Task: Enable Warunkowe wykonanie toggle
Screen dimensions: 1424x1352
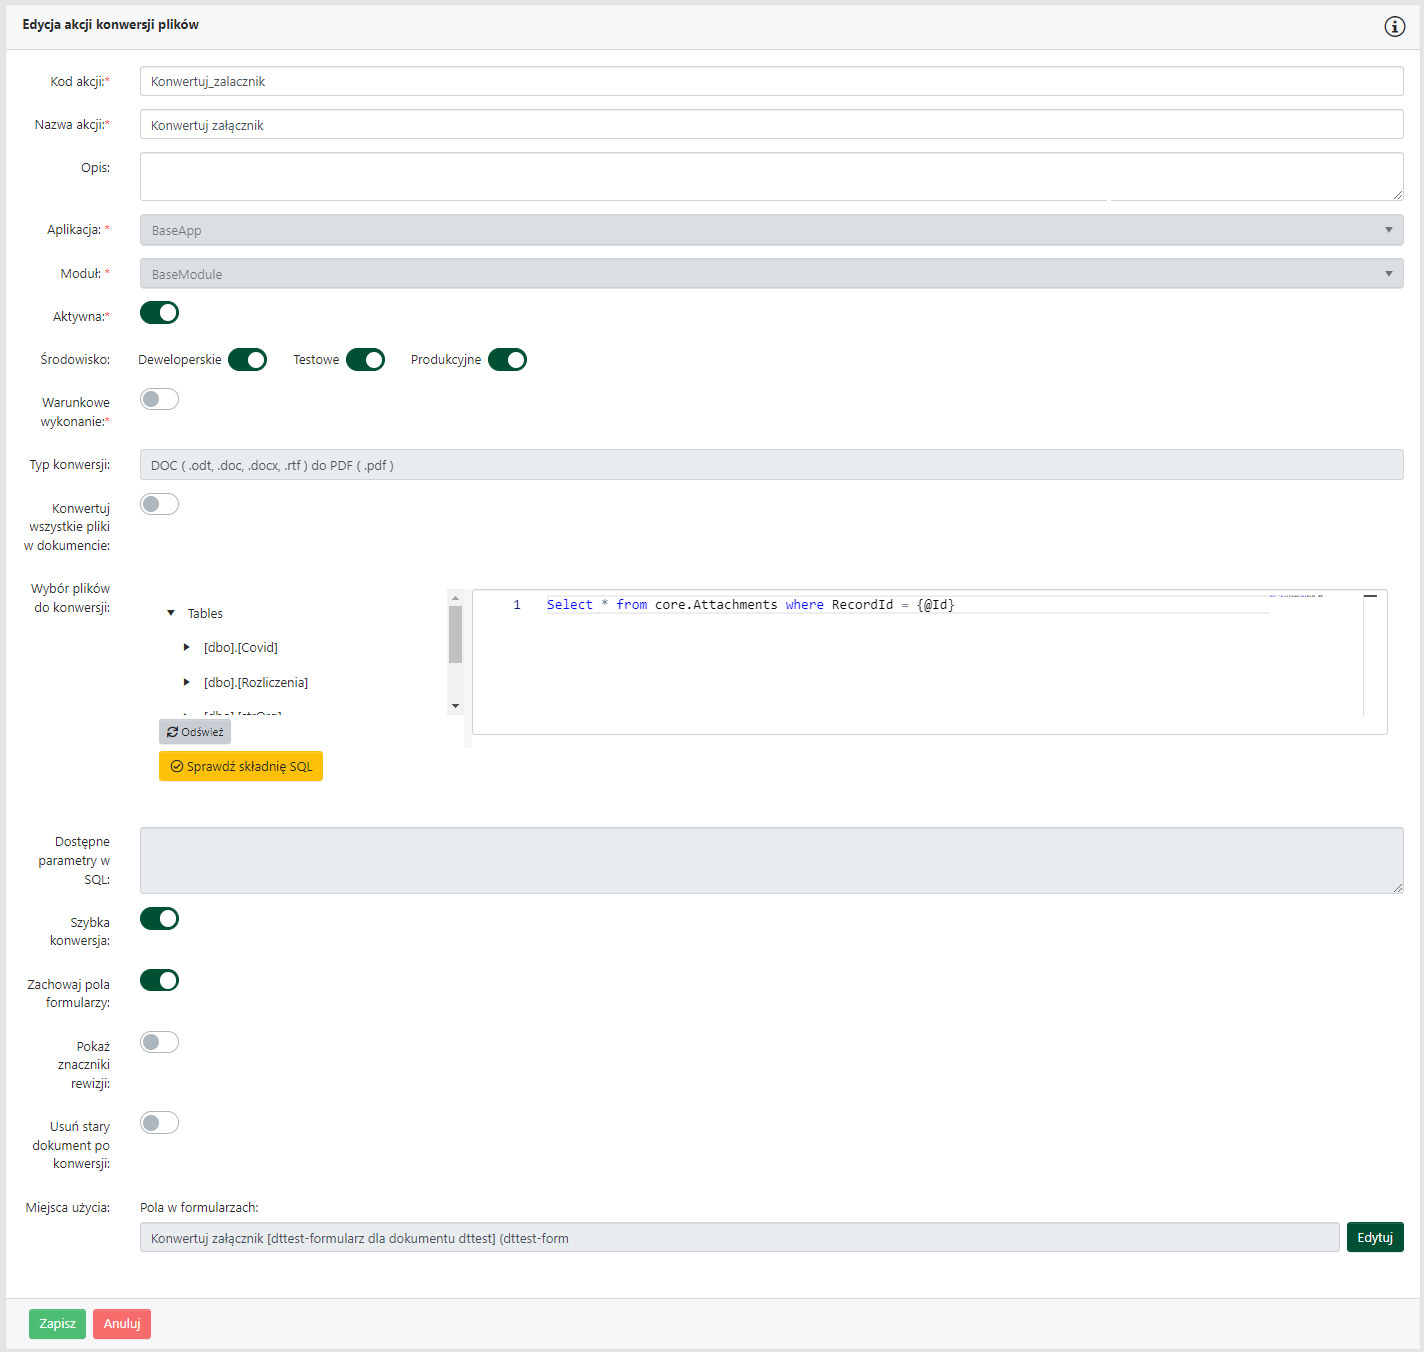Action: pos(159,400)
